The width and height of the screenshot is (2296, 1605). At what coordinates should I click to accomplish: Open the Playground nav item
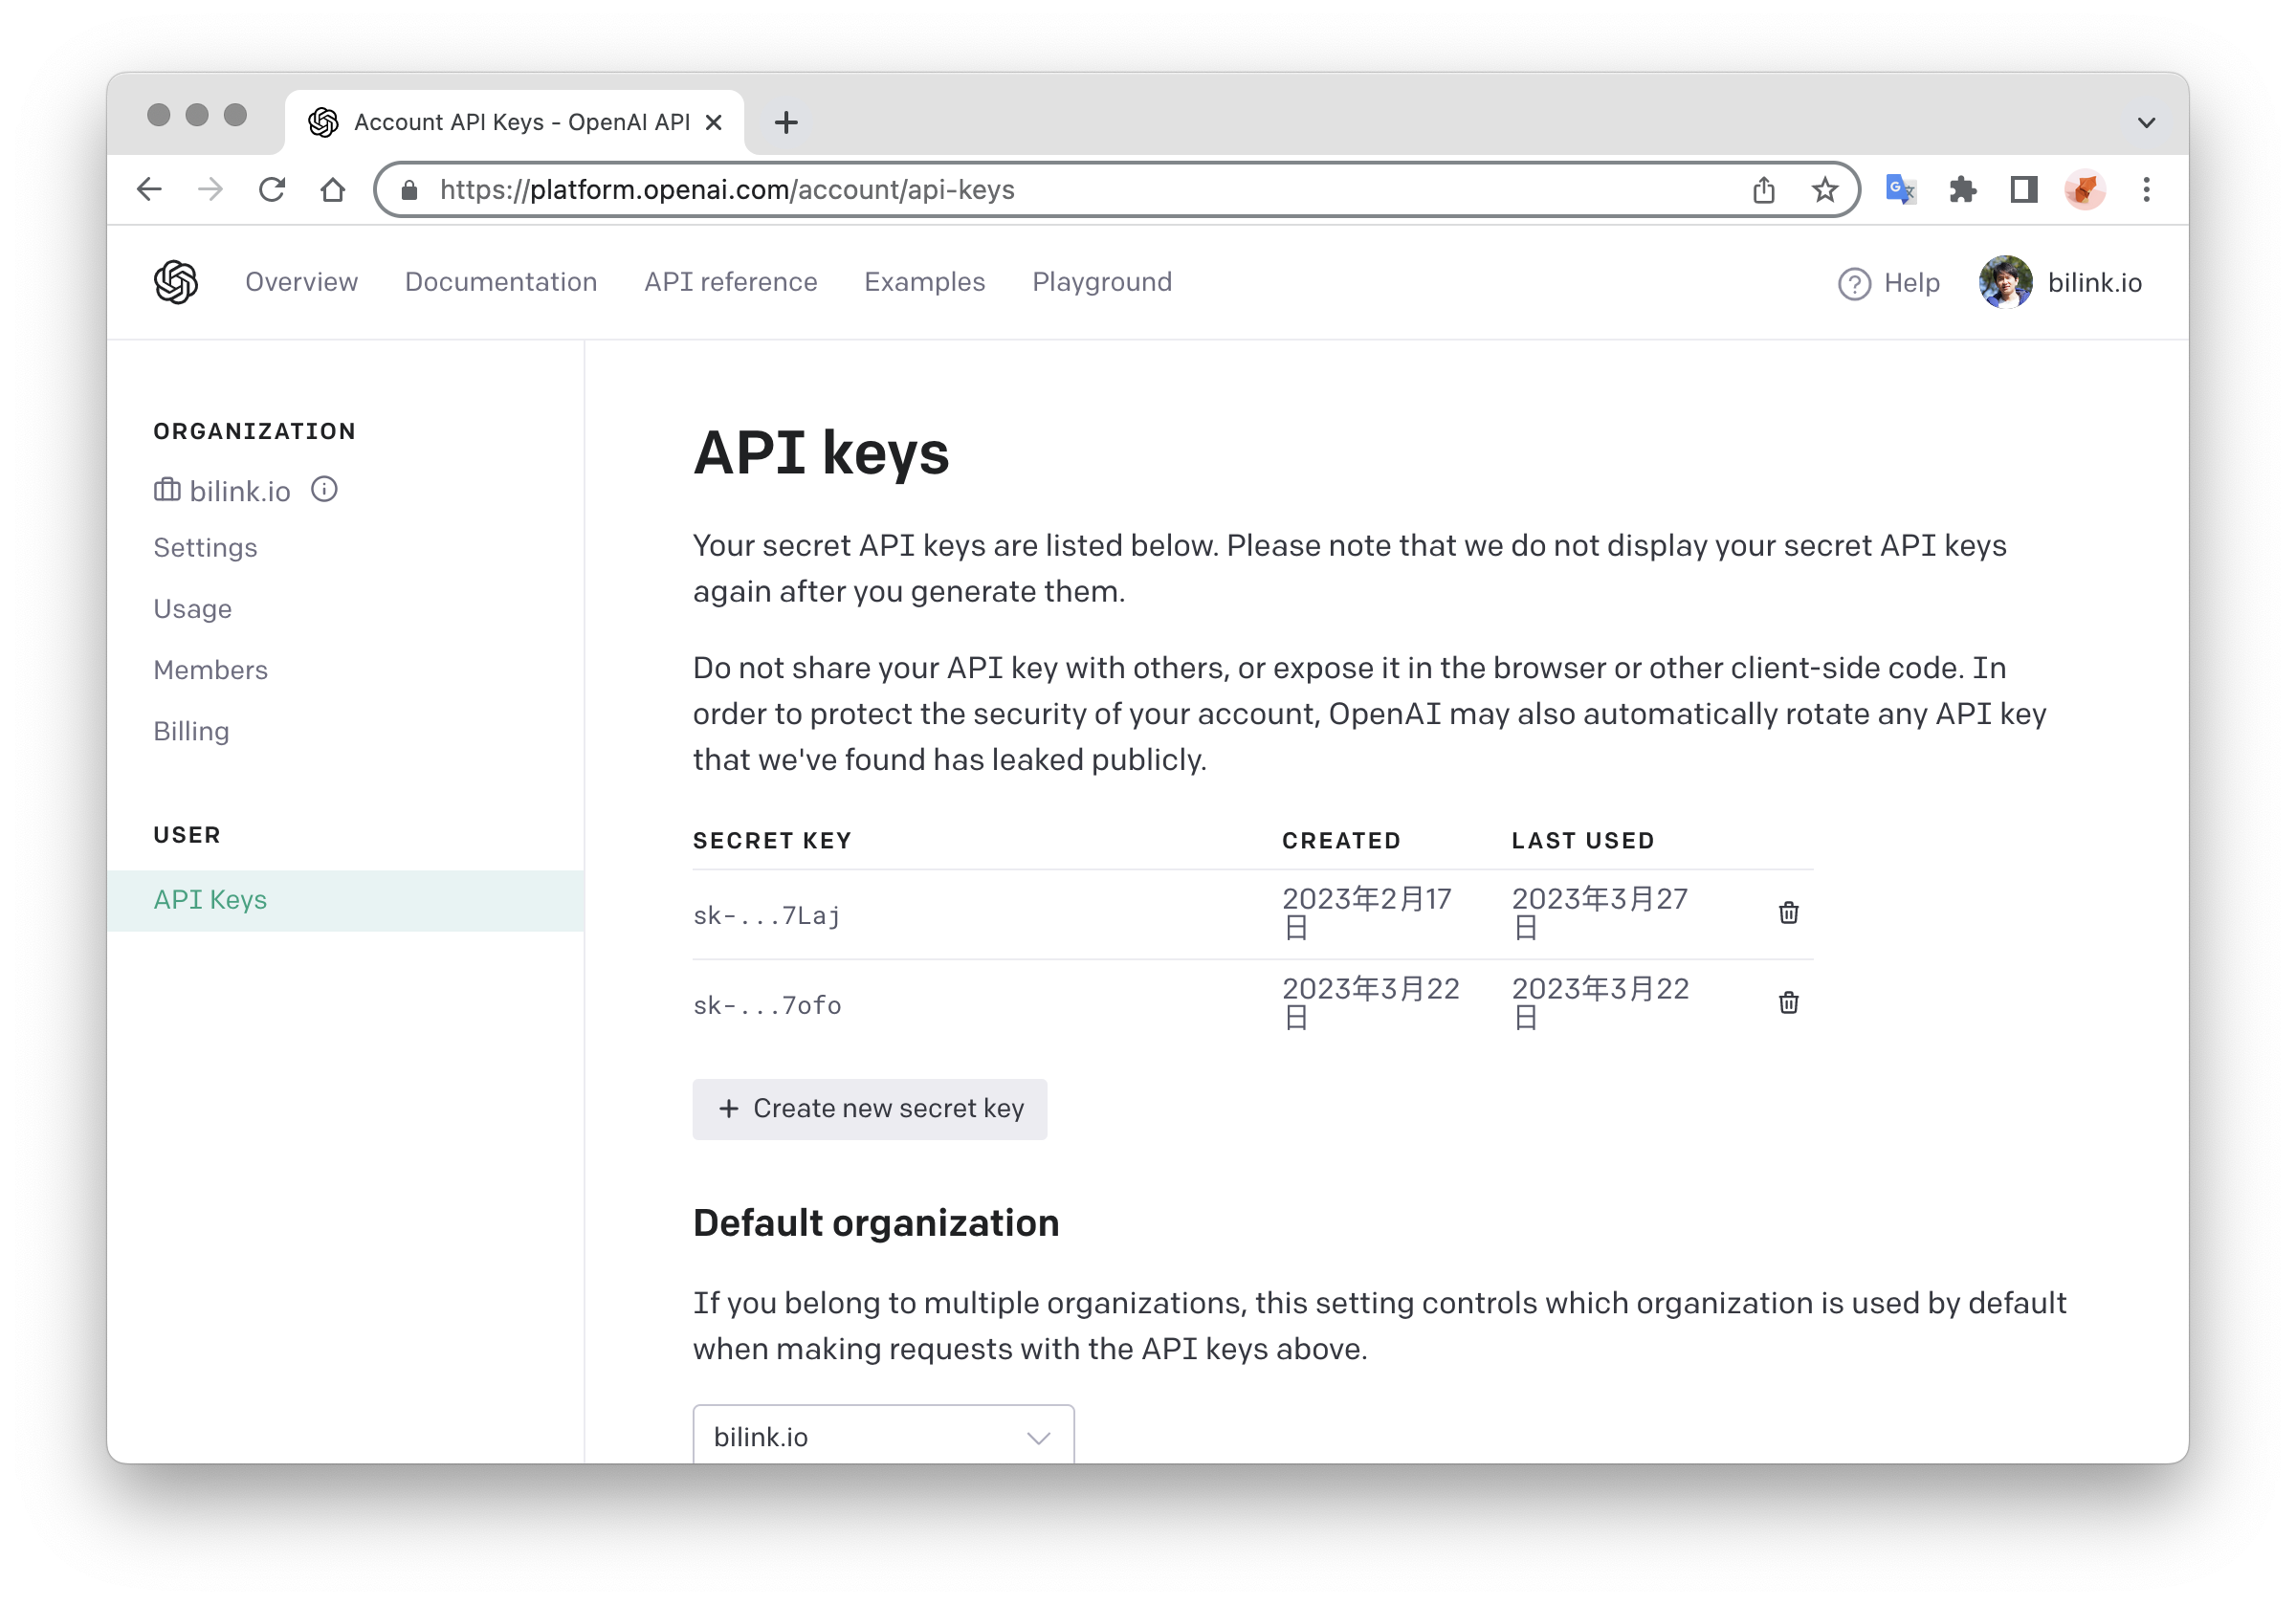1101,282
